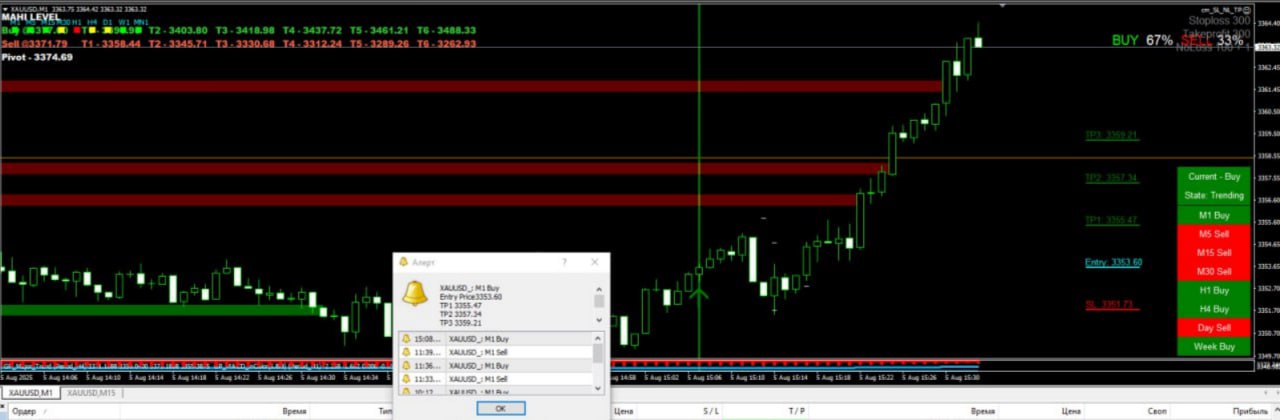
Task: Select the 15:08 M1 Buy alert row
Action: (x=495, y=339)
